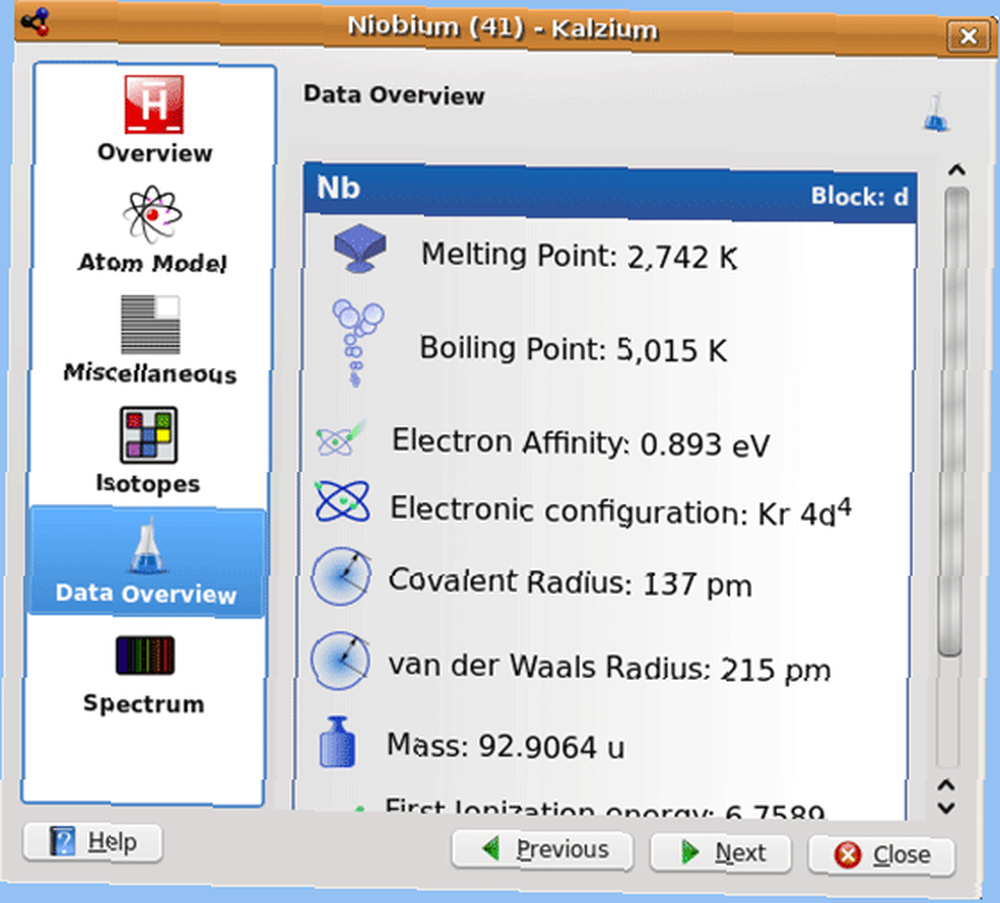This screenshot has height=903, width=1000.
Task: Click the 'Atom Model' label in the sidebar
Action: click(152, 263)
